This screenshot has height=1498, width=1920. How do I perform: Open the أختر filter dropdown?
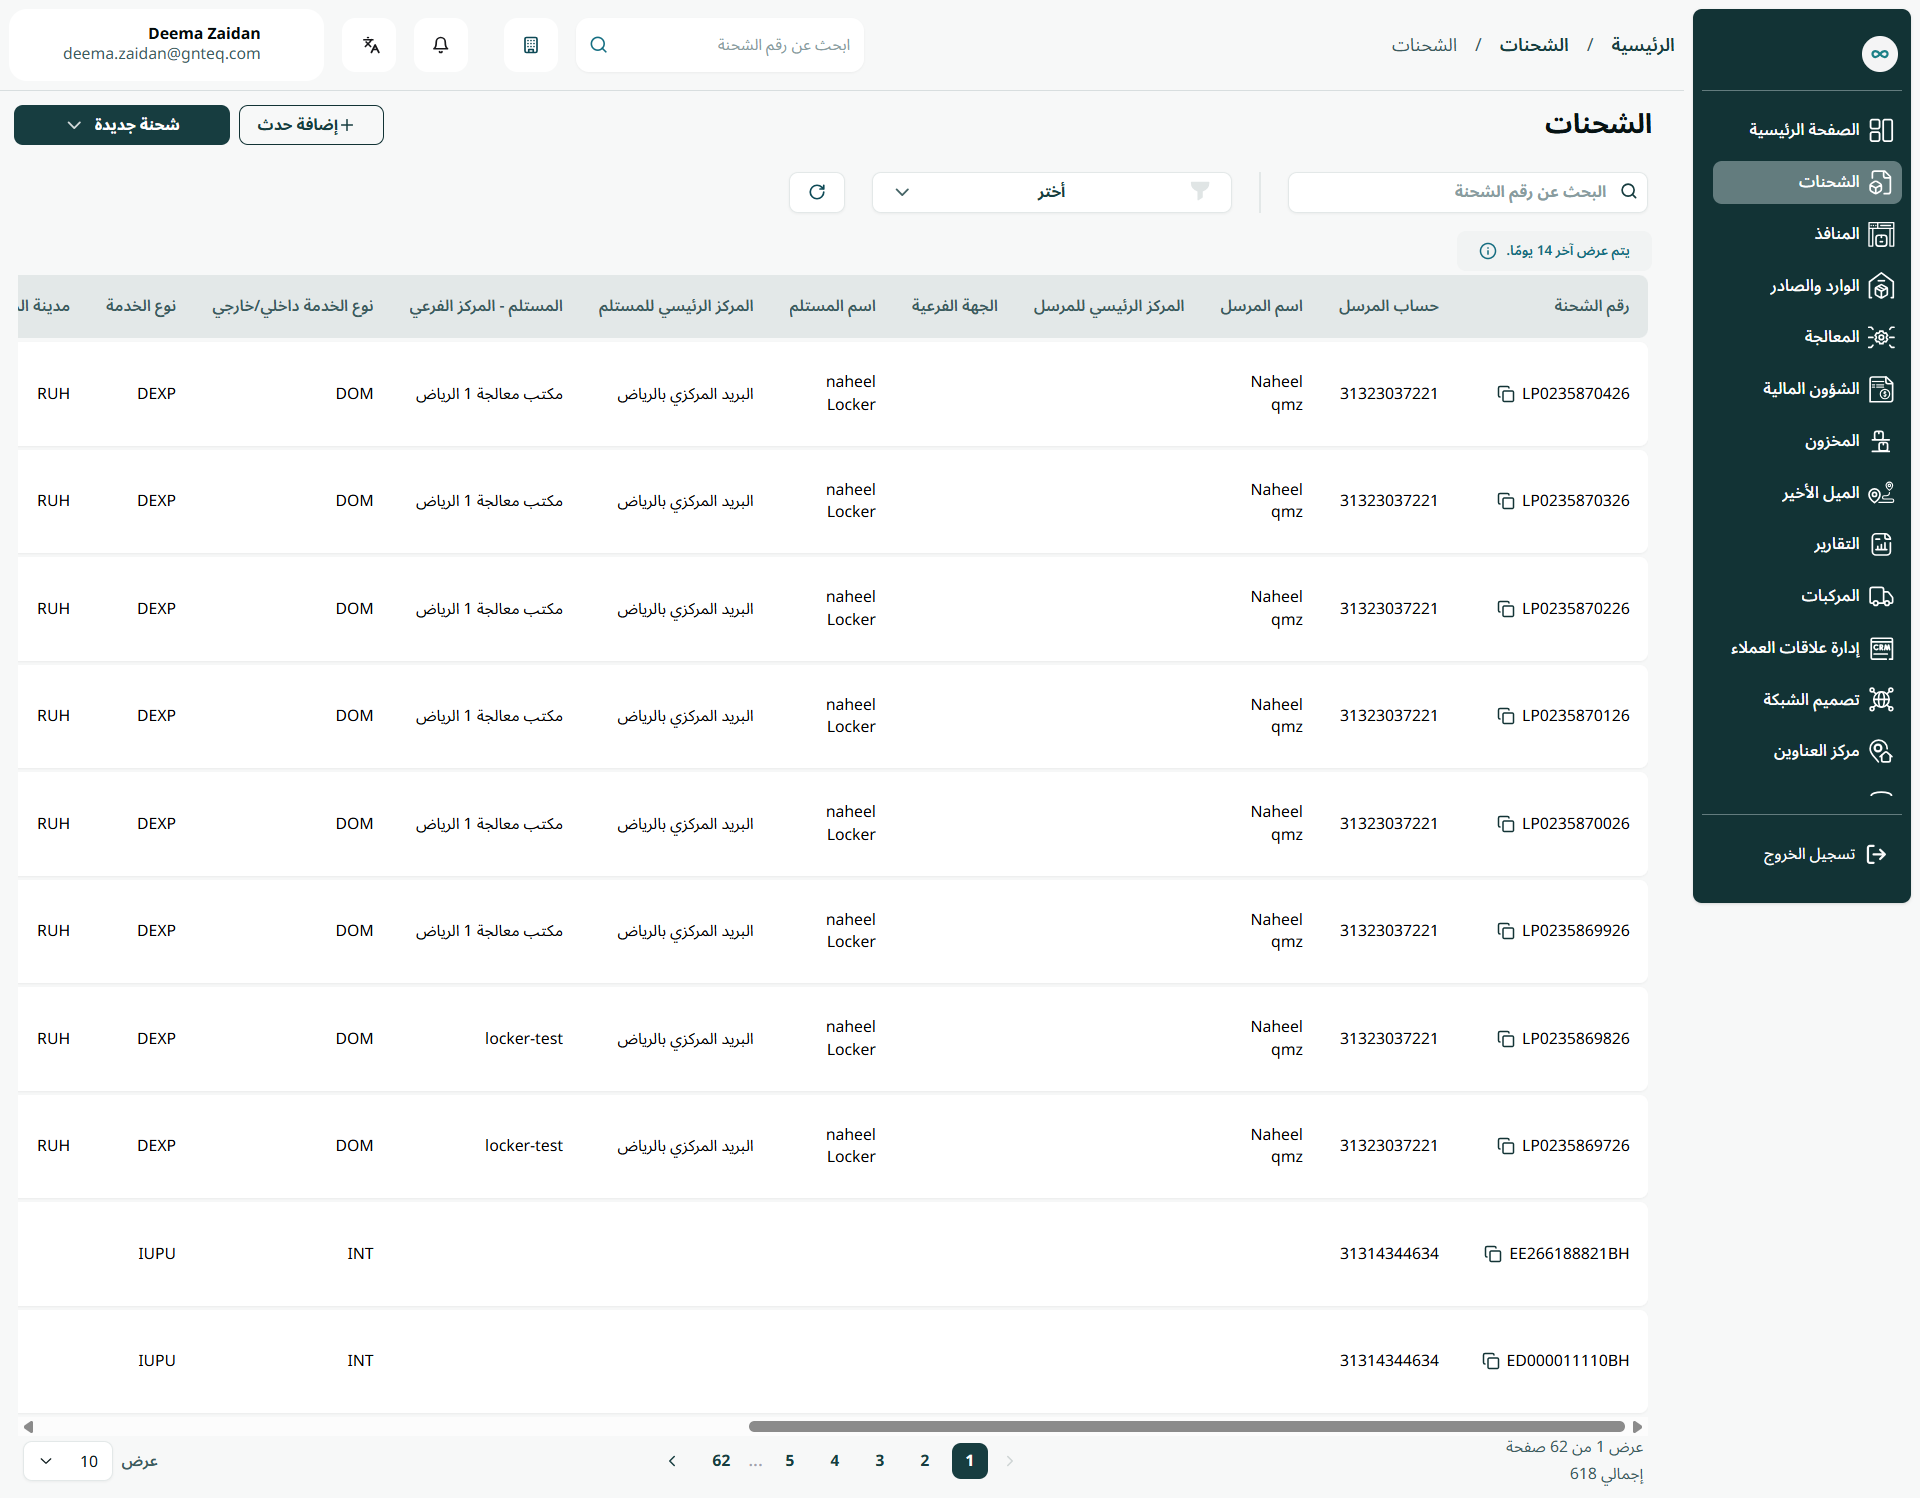1051,192
